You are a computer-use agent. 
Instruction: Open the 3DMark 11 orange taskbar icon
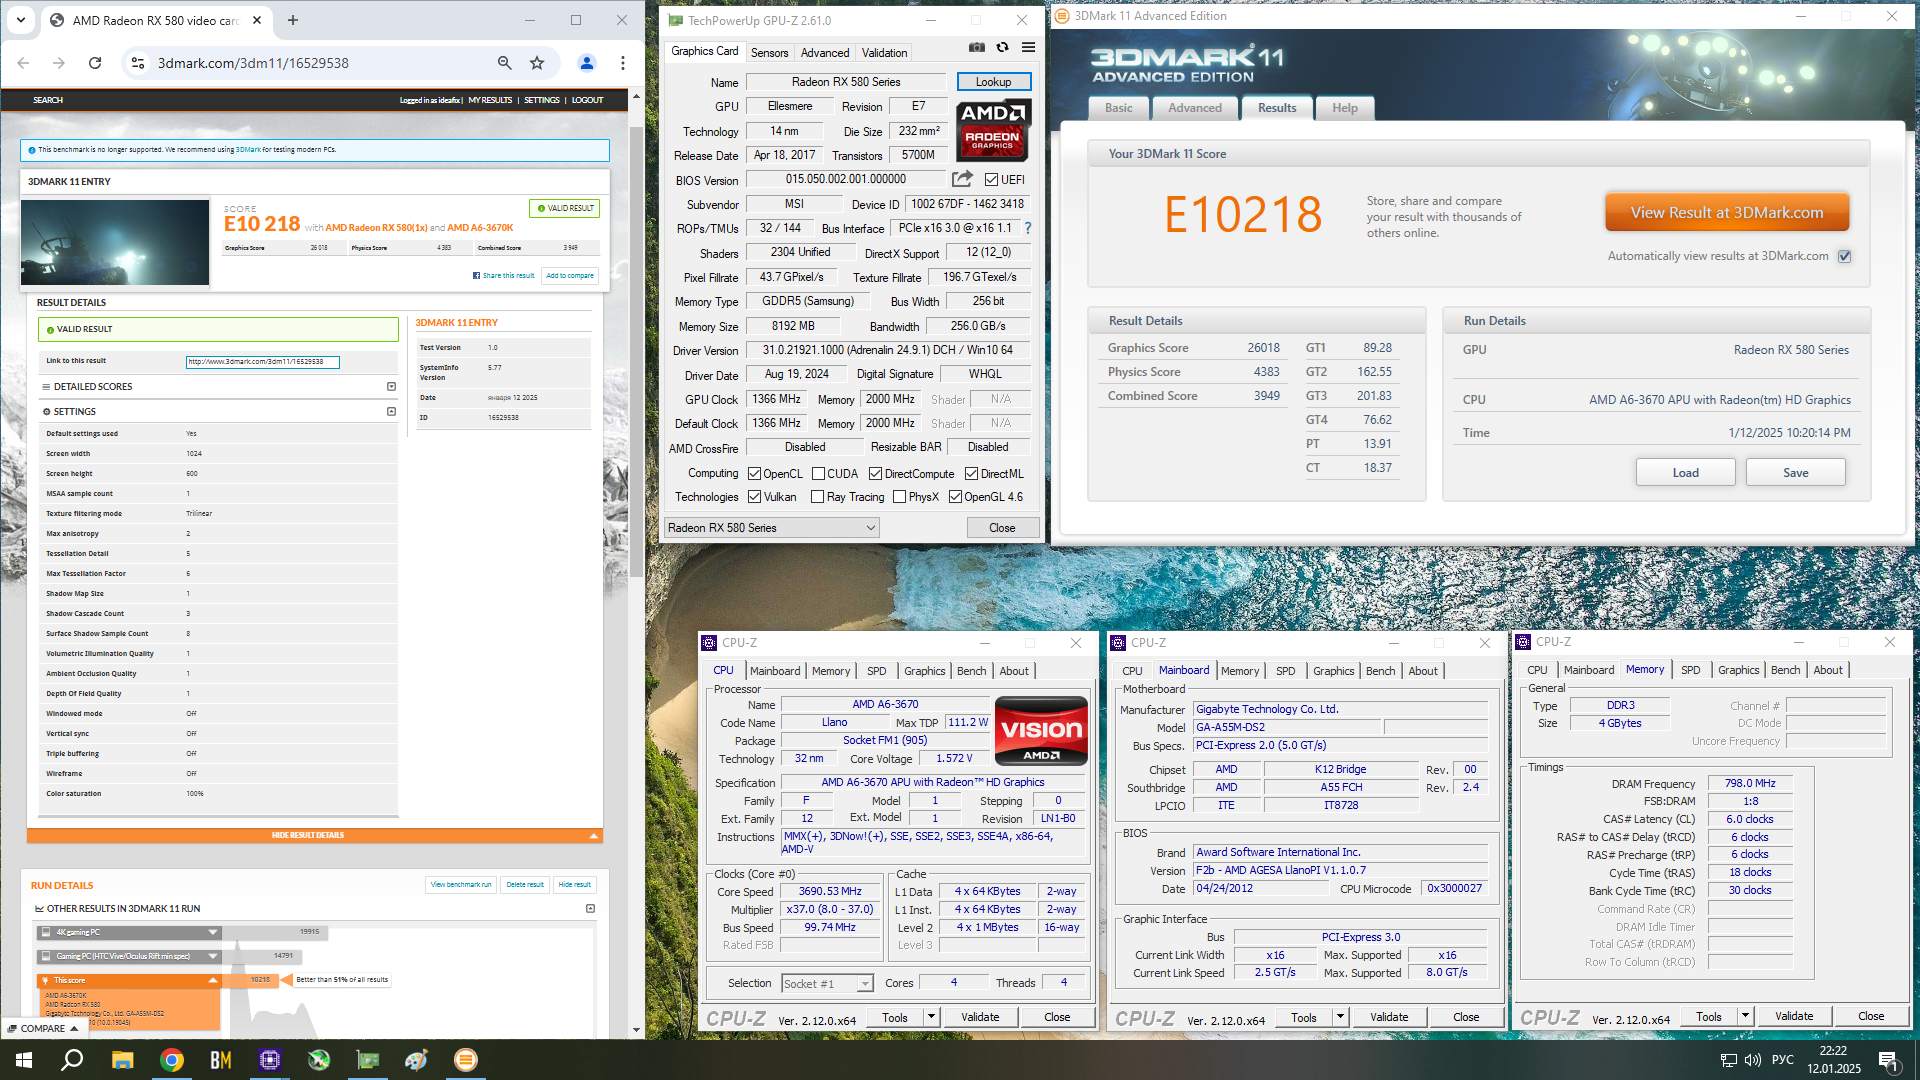pos(466,1060)
